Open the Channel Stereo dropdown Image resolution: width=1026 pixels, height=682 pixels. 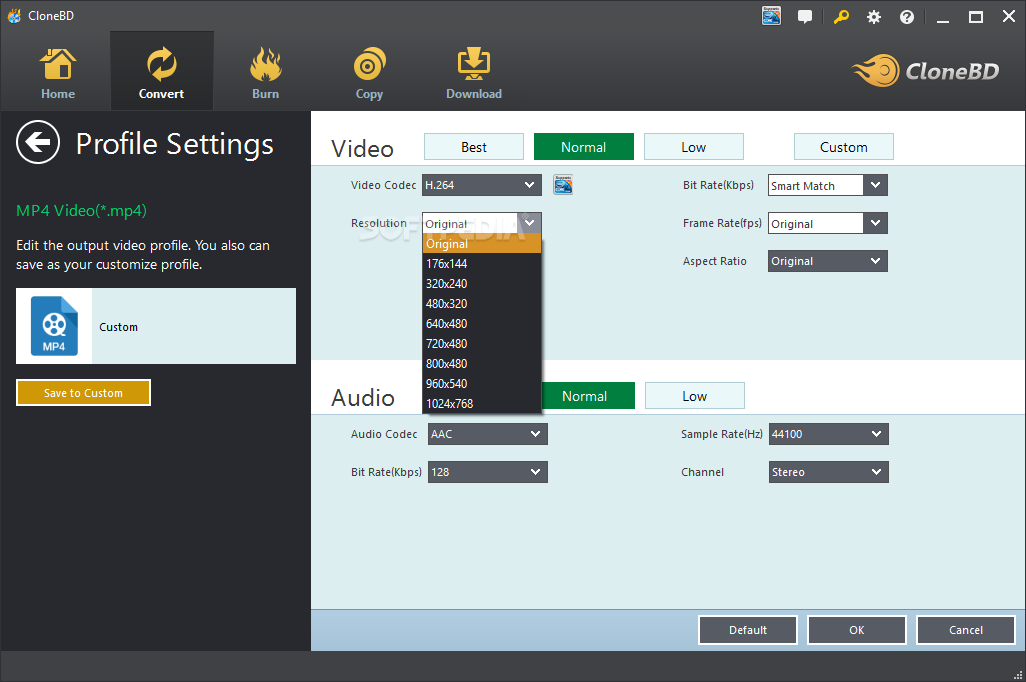click(828, 472)
